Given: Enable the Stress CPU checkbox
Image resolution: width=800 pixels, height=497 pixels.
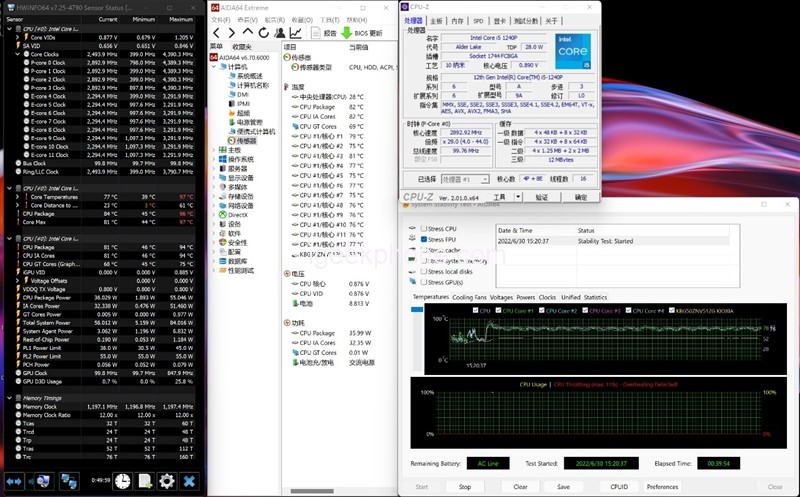Looking at the screenshot, I should coord(423,229).
